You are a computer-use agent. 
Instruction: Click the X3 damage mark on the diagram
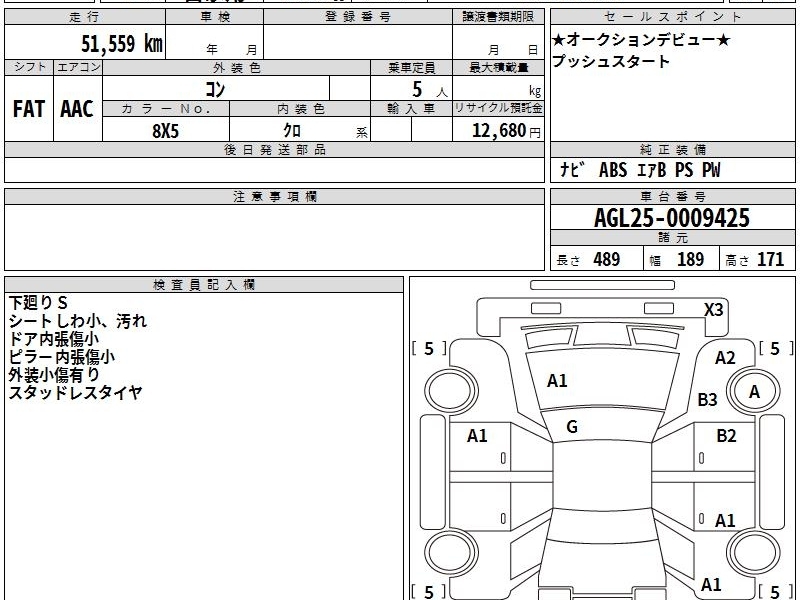coord(713,310)
